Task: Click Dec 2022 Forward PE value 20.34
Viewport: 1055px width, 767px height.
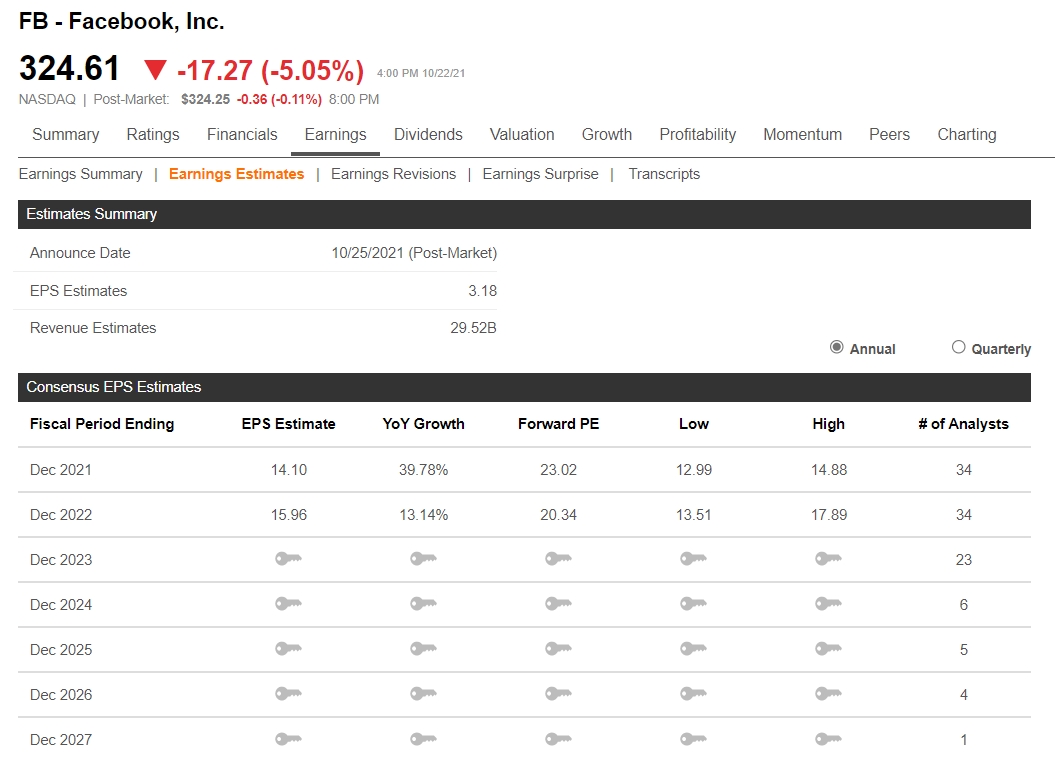Action: 558,515
